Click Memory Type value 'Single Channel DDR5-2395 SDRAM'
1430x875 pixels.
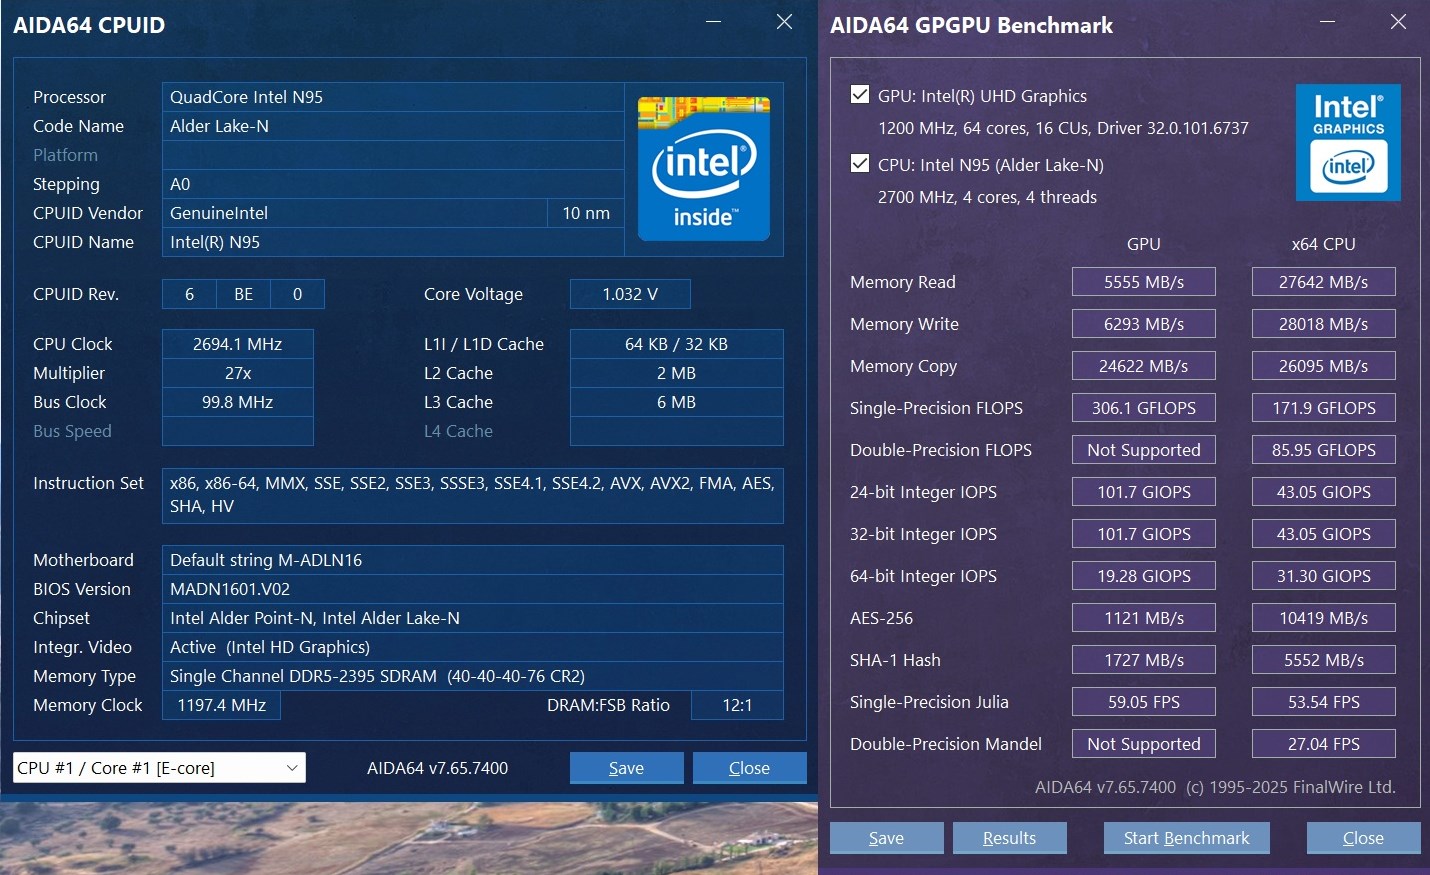(473, 676)
